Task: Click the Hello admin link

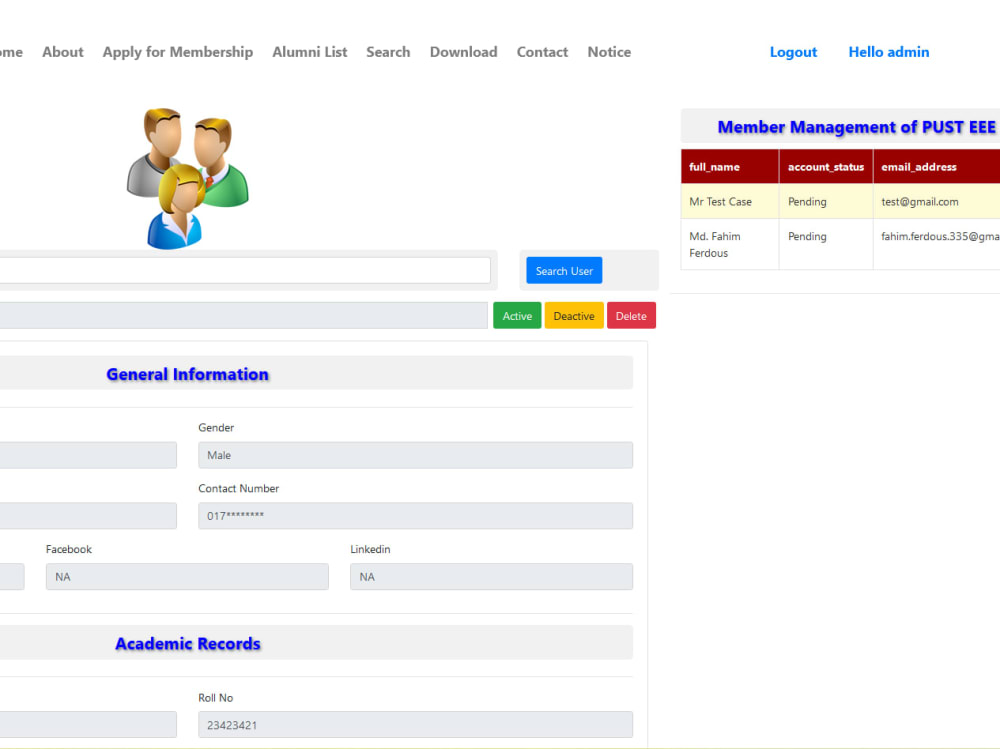Action: point(888,52)
